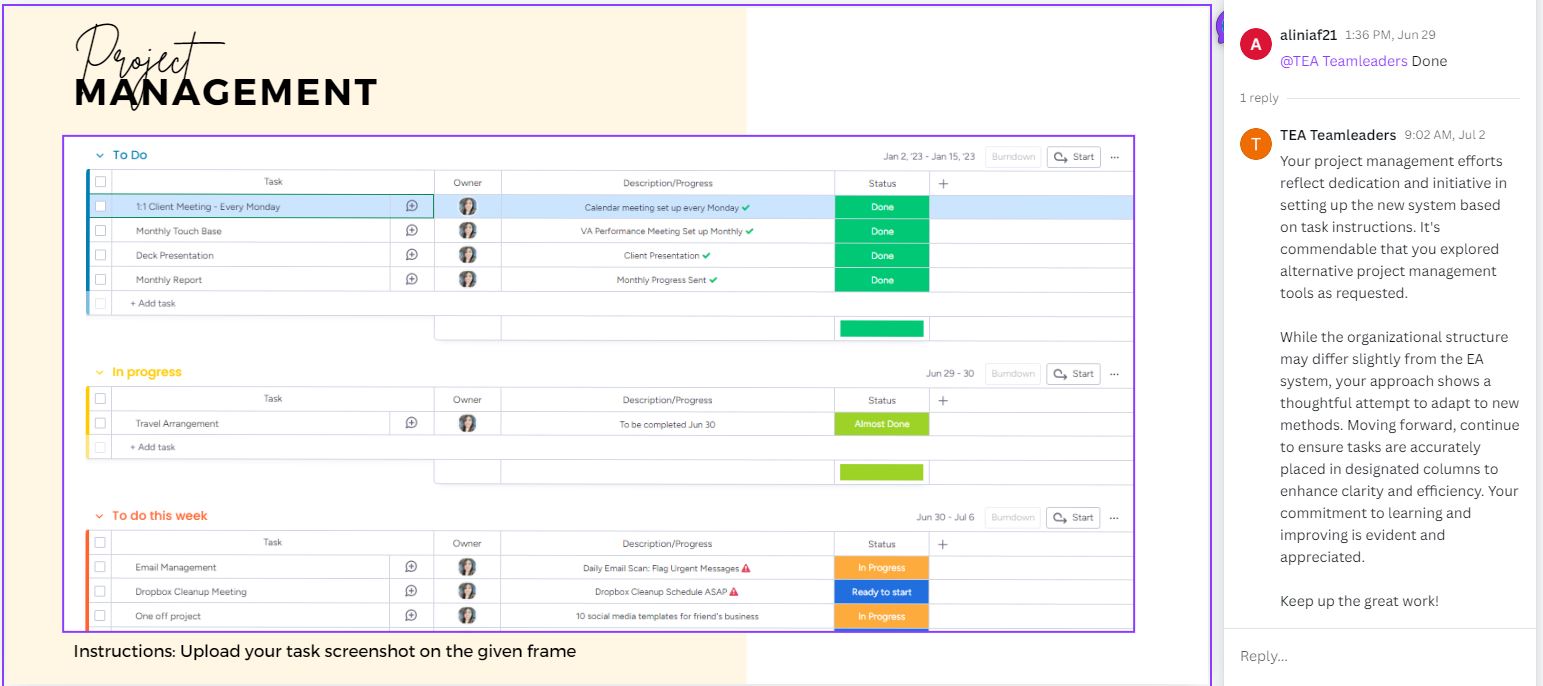This screenshot has width=1543, height=686.
Task: Open update bubble for One off project
Action: 411,616
